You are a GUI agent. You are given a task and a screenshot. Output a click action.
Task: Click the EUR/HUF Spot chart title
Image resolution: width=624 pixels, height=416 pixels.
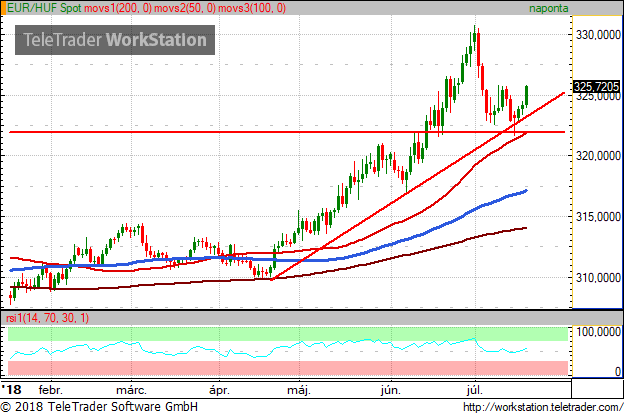pos(44,8)
